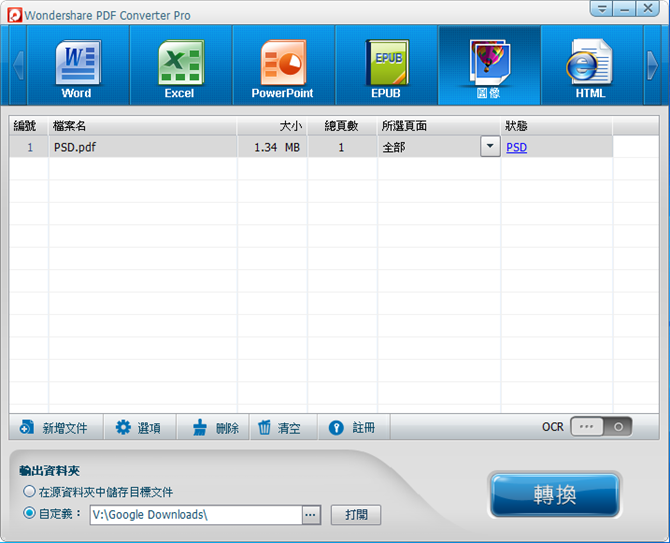Minimize the PDF Converter Pro window

click(624, 9)
